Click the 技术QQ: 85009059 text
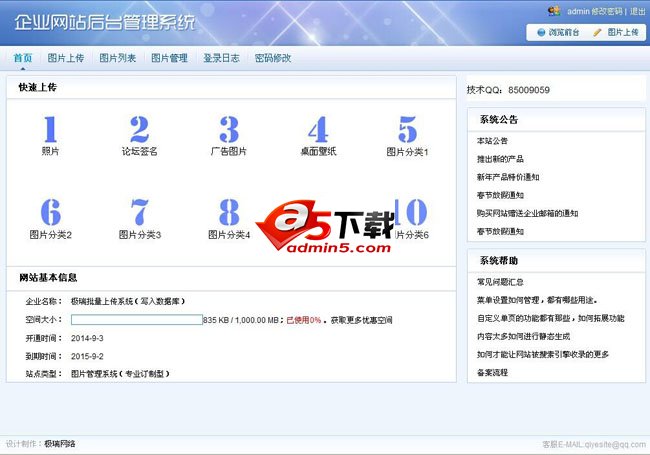This screenshot has width=650, height=455. click(508, 90)
